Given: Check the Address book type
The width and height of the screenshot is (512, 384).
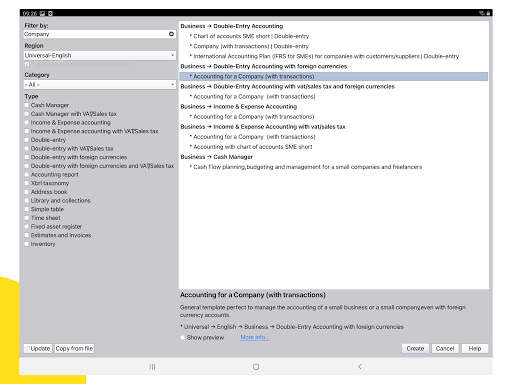Looking at the screenshot, I should [x=27, y=192].
